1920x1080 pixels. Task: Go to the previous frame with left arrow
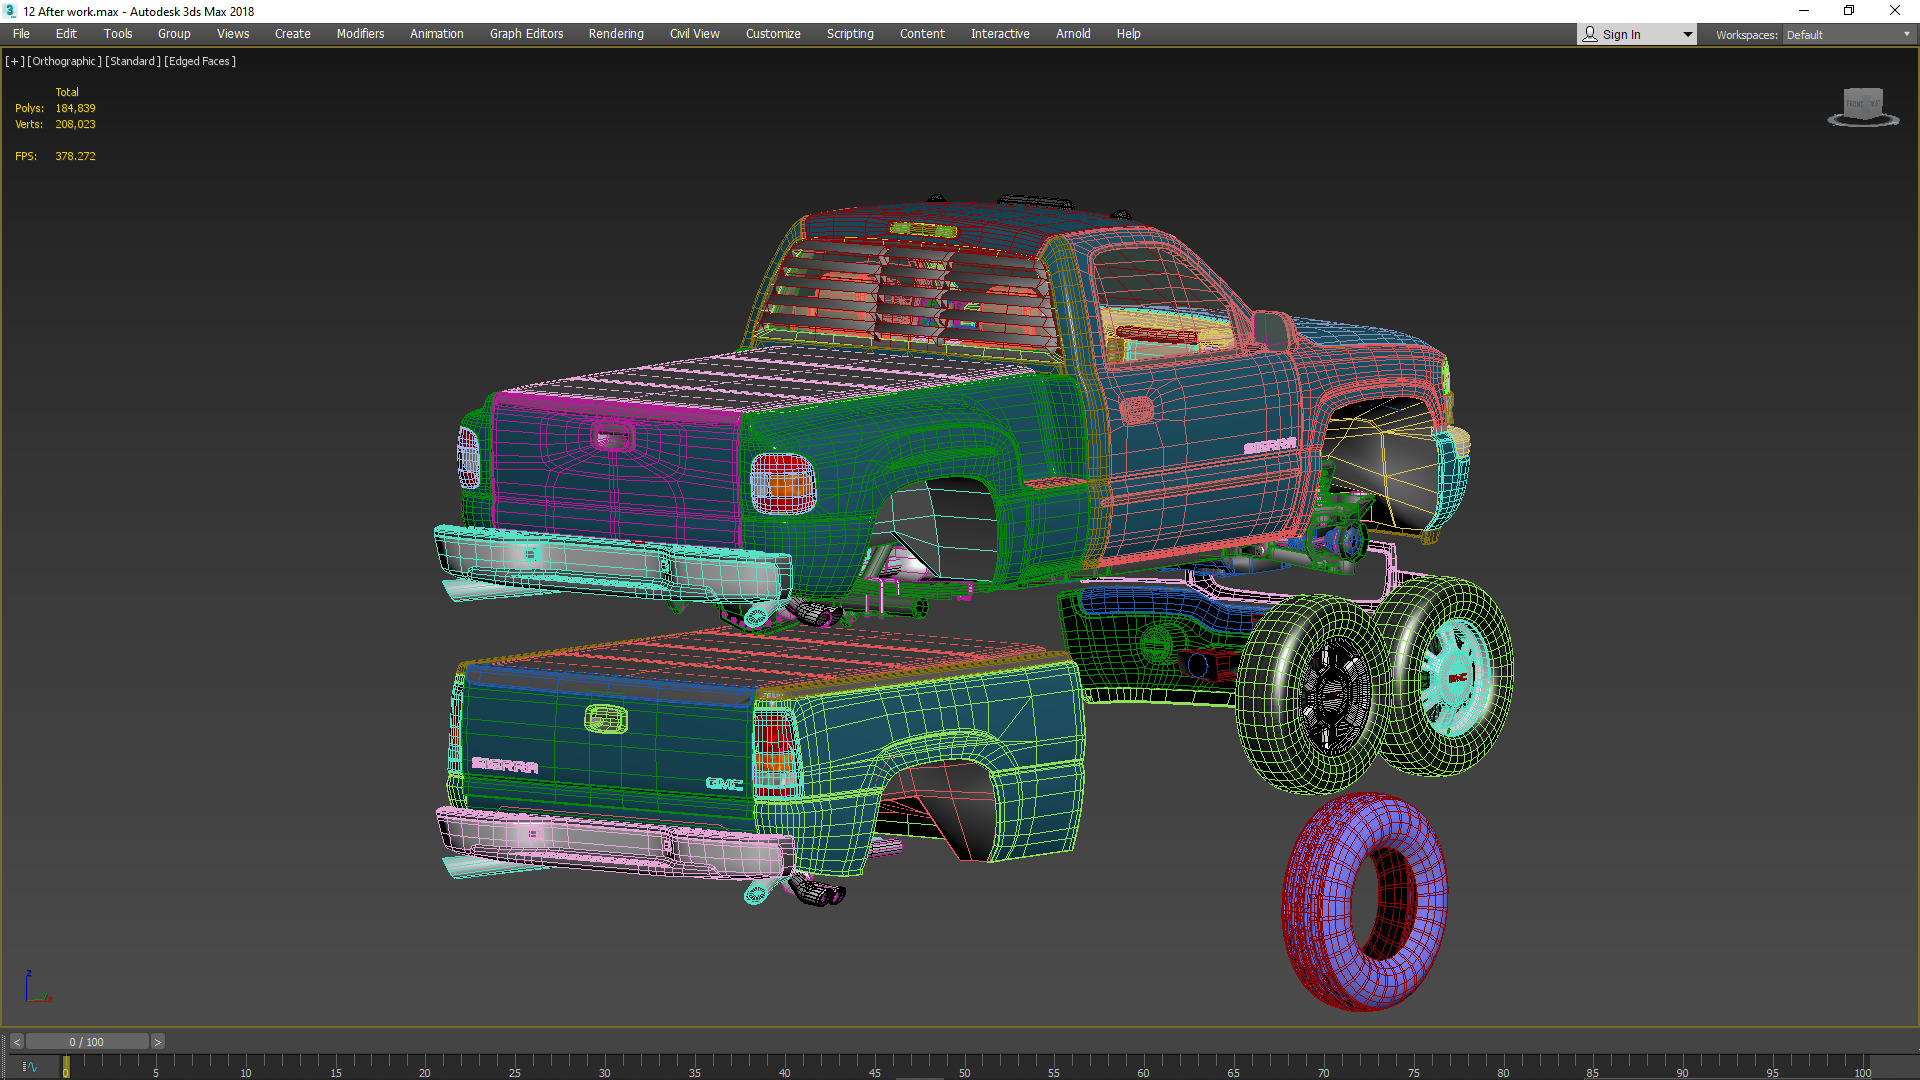tap(16, 1042)
